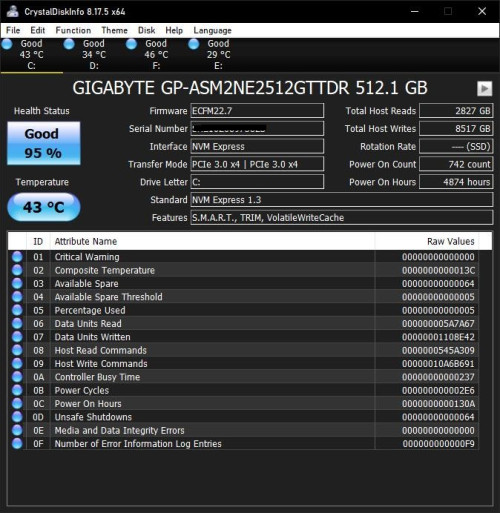Screen dimensions: 500x513
Task: Click the Unsafe Shutdowns status indicator
Action: click(17, 417)
